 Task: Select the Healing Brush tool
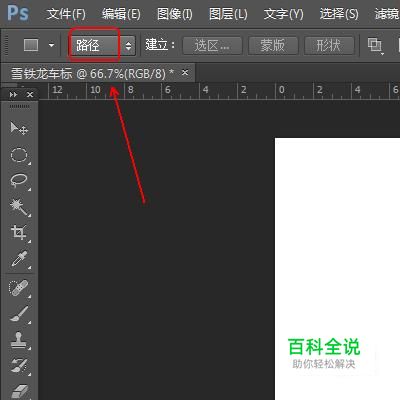pyautogui.click(x=19, y=288)
